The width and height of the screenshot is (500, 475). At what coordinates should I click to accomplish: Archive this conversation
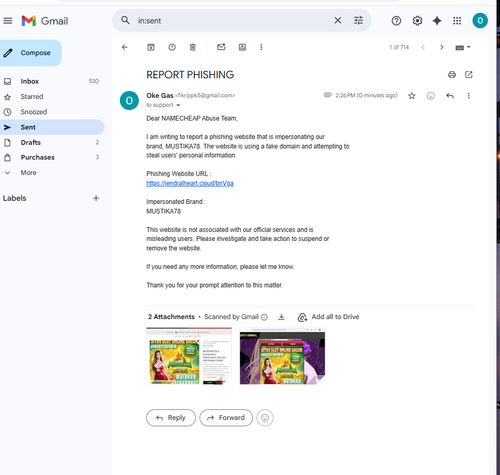(x=151, y=47)
